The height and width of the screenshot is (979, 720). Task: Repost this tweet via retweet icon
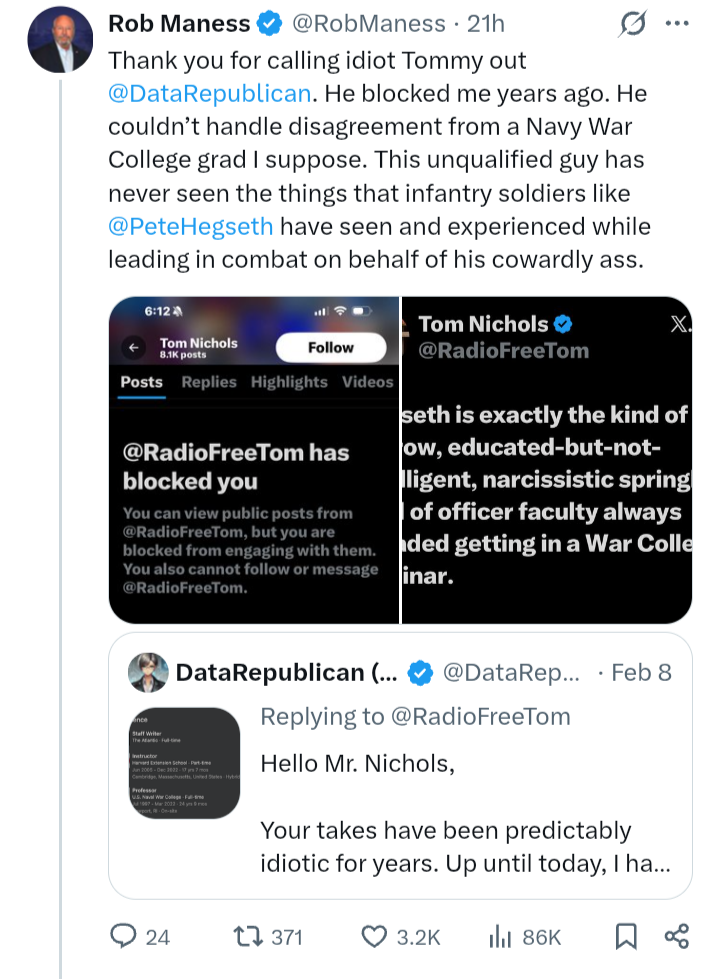[x=246, y=936]
